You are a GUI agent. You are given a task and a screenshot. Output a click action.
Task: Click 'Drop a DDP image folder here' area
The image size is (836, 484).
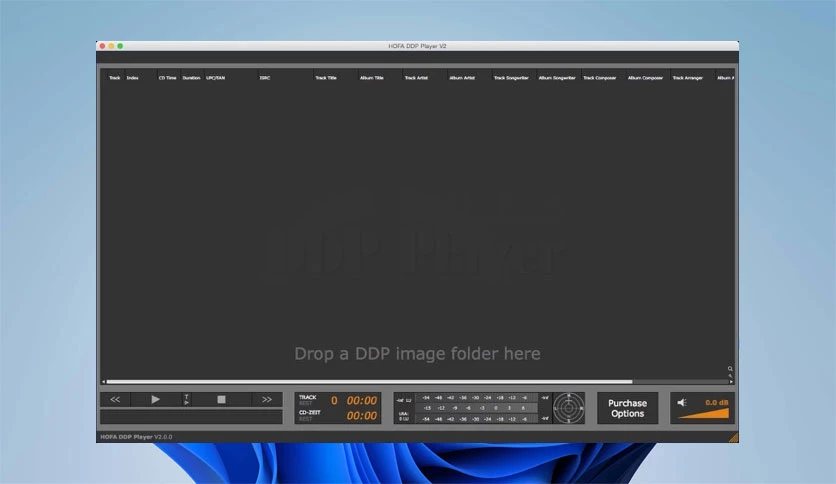pos(417,353)
